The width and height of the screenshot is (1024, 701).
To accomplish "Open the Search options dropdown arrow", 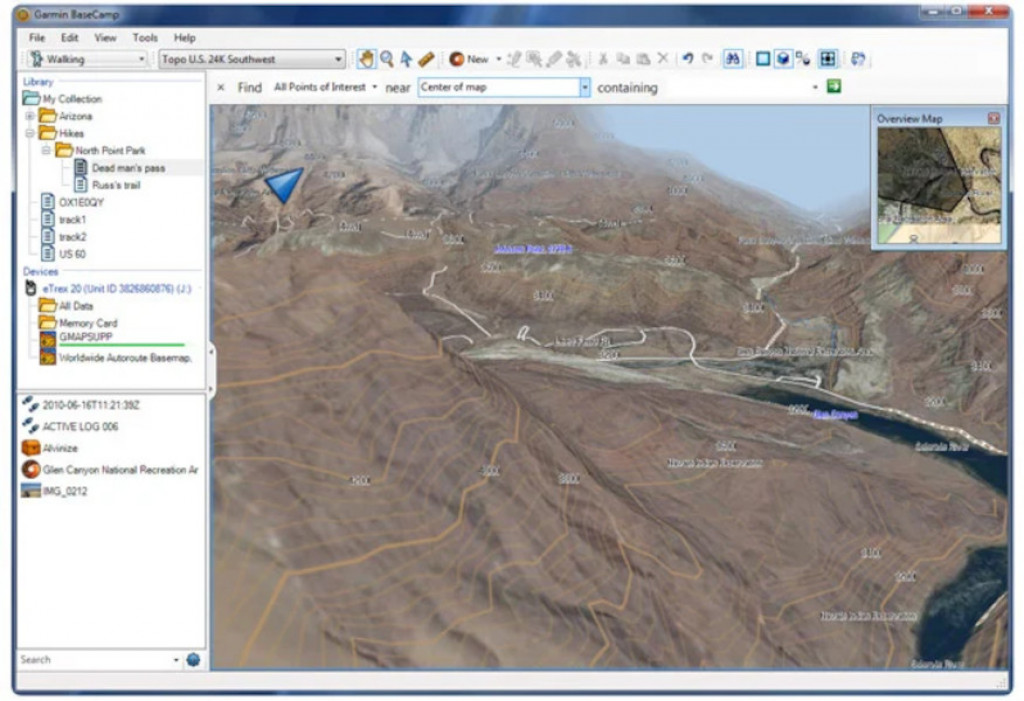I will pos(176,660).
